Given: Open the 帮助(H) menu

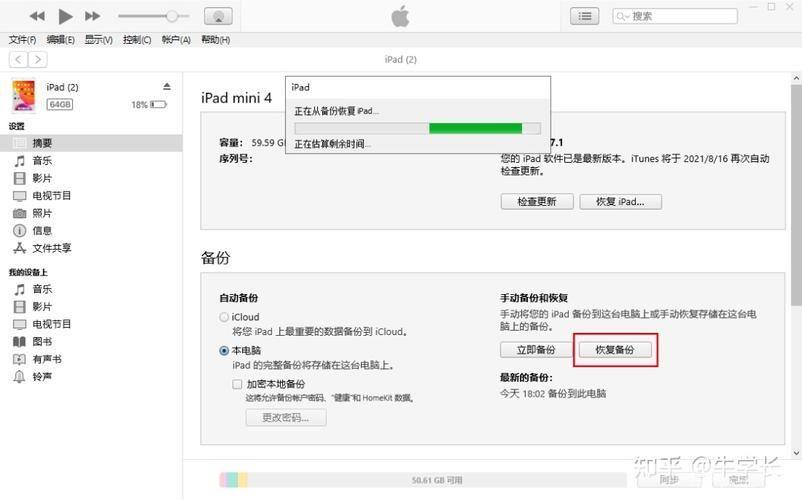Looking at the screenshot, I should (215, 40).
